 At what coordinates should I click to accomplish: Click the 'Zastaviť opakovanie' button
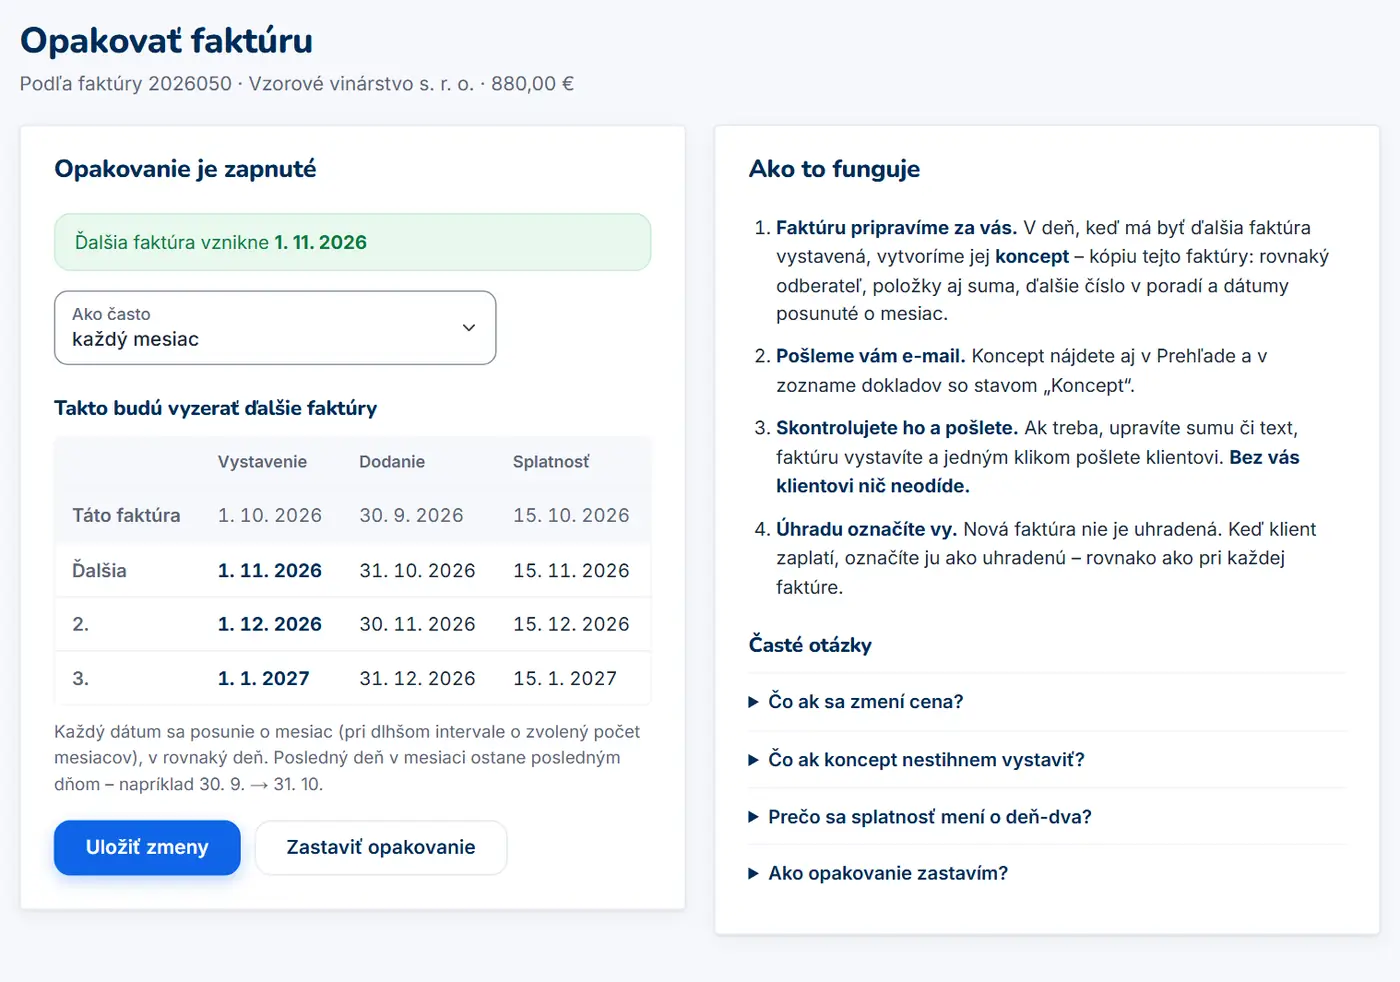[381, 848]
